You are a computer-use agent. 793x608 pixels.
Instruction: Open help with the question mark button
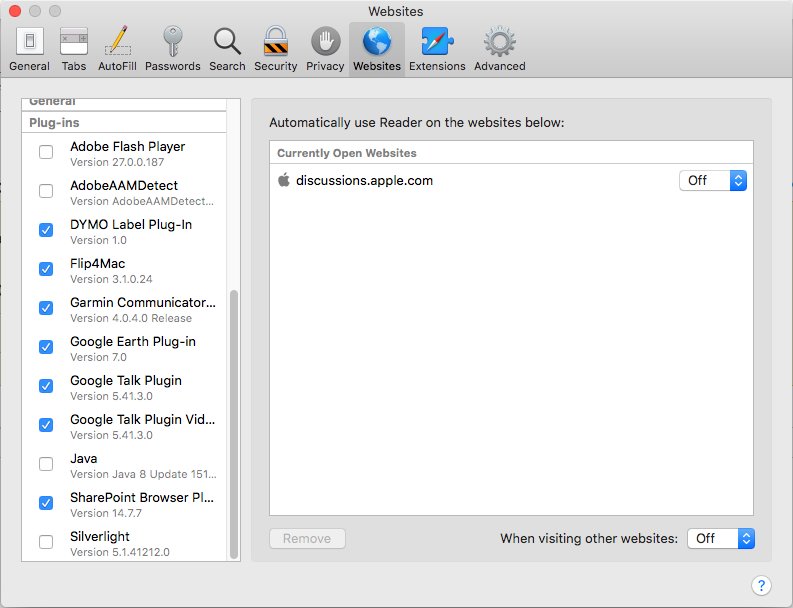(760, 585)
